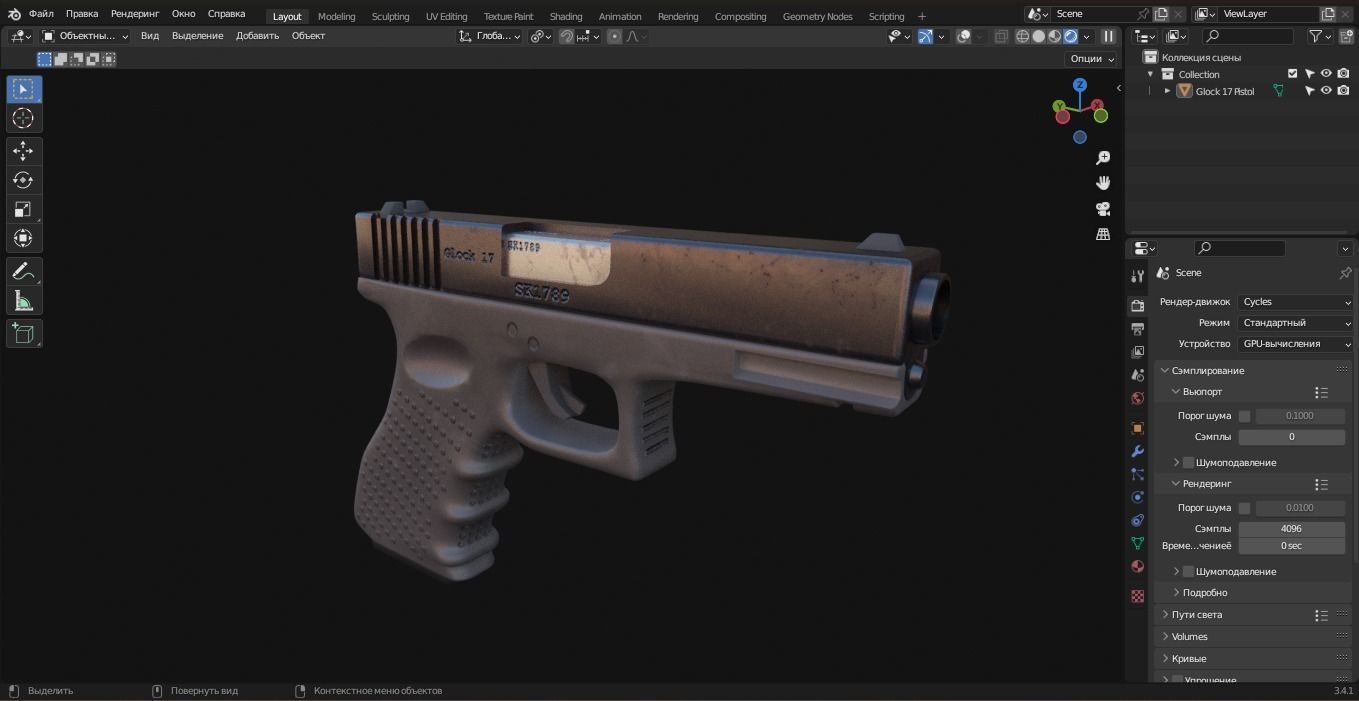Toggle camera view icon in viewport
The image size is (1359, 701).
point(1103,209)
